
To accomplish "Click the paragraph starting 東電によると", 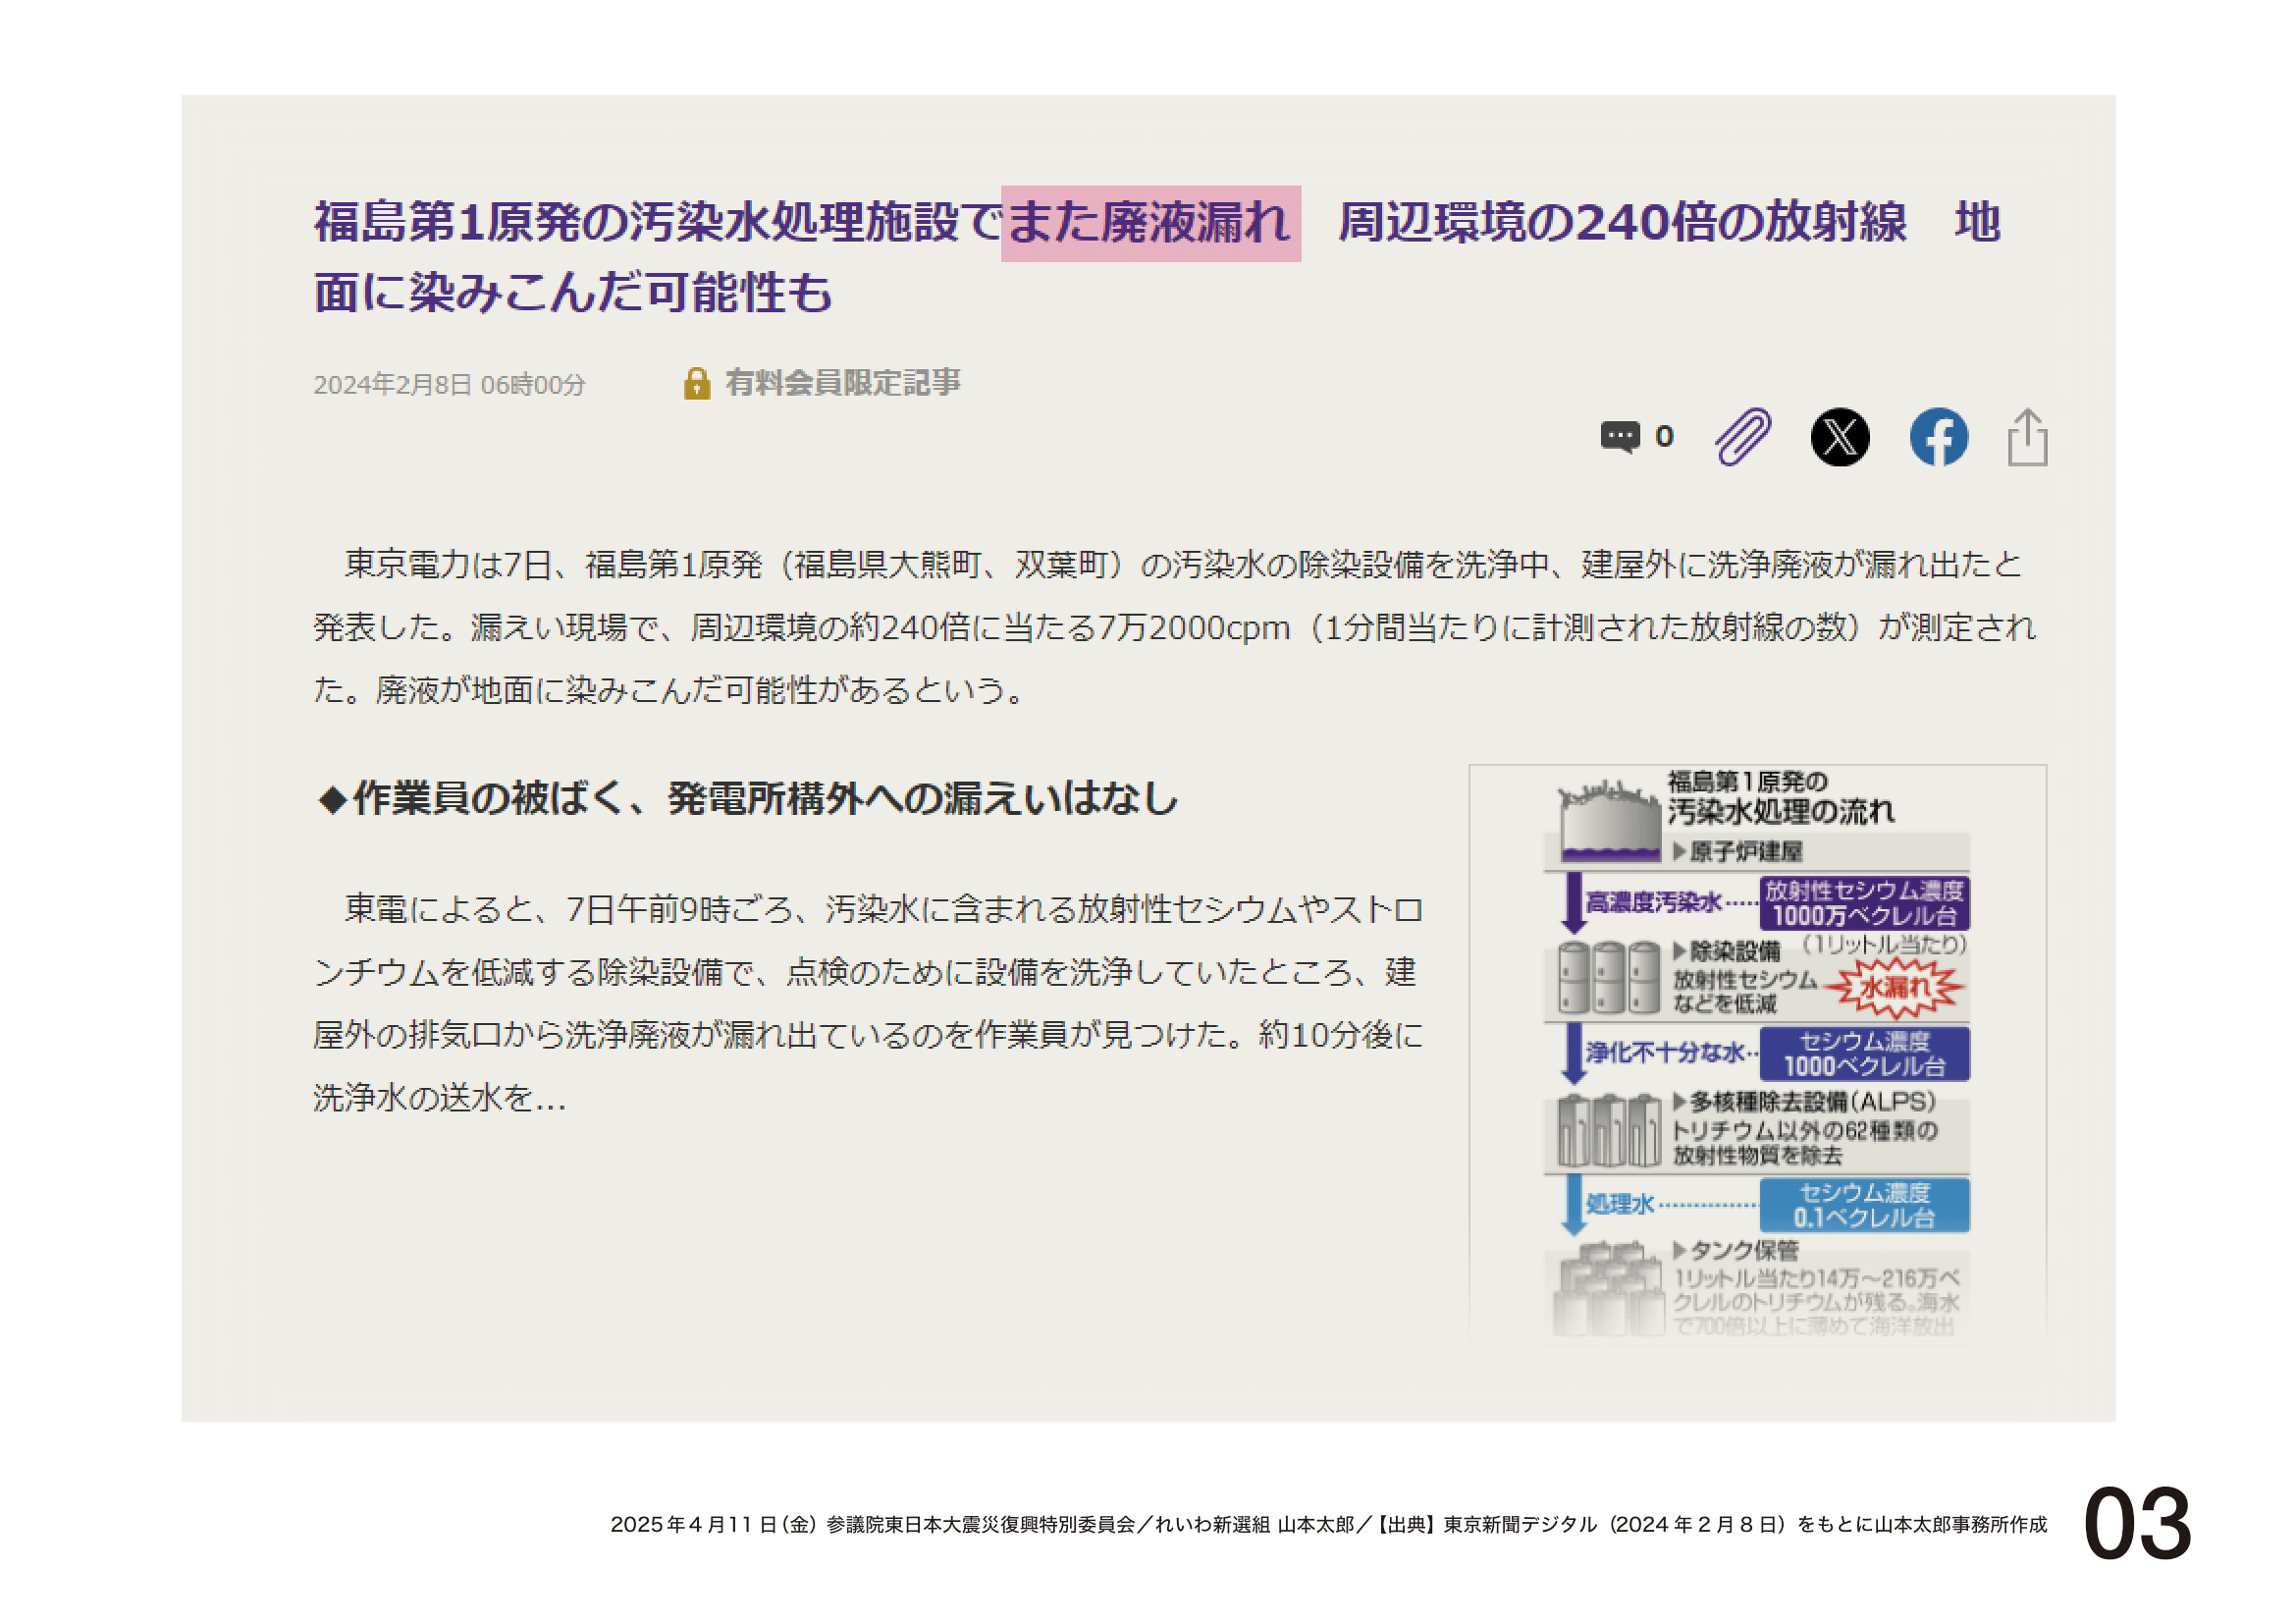I will pyautogui.click(x=868, y=1003).
